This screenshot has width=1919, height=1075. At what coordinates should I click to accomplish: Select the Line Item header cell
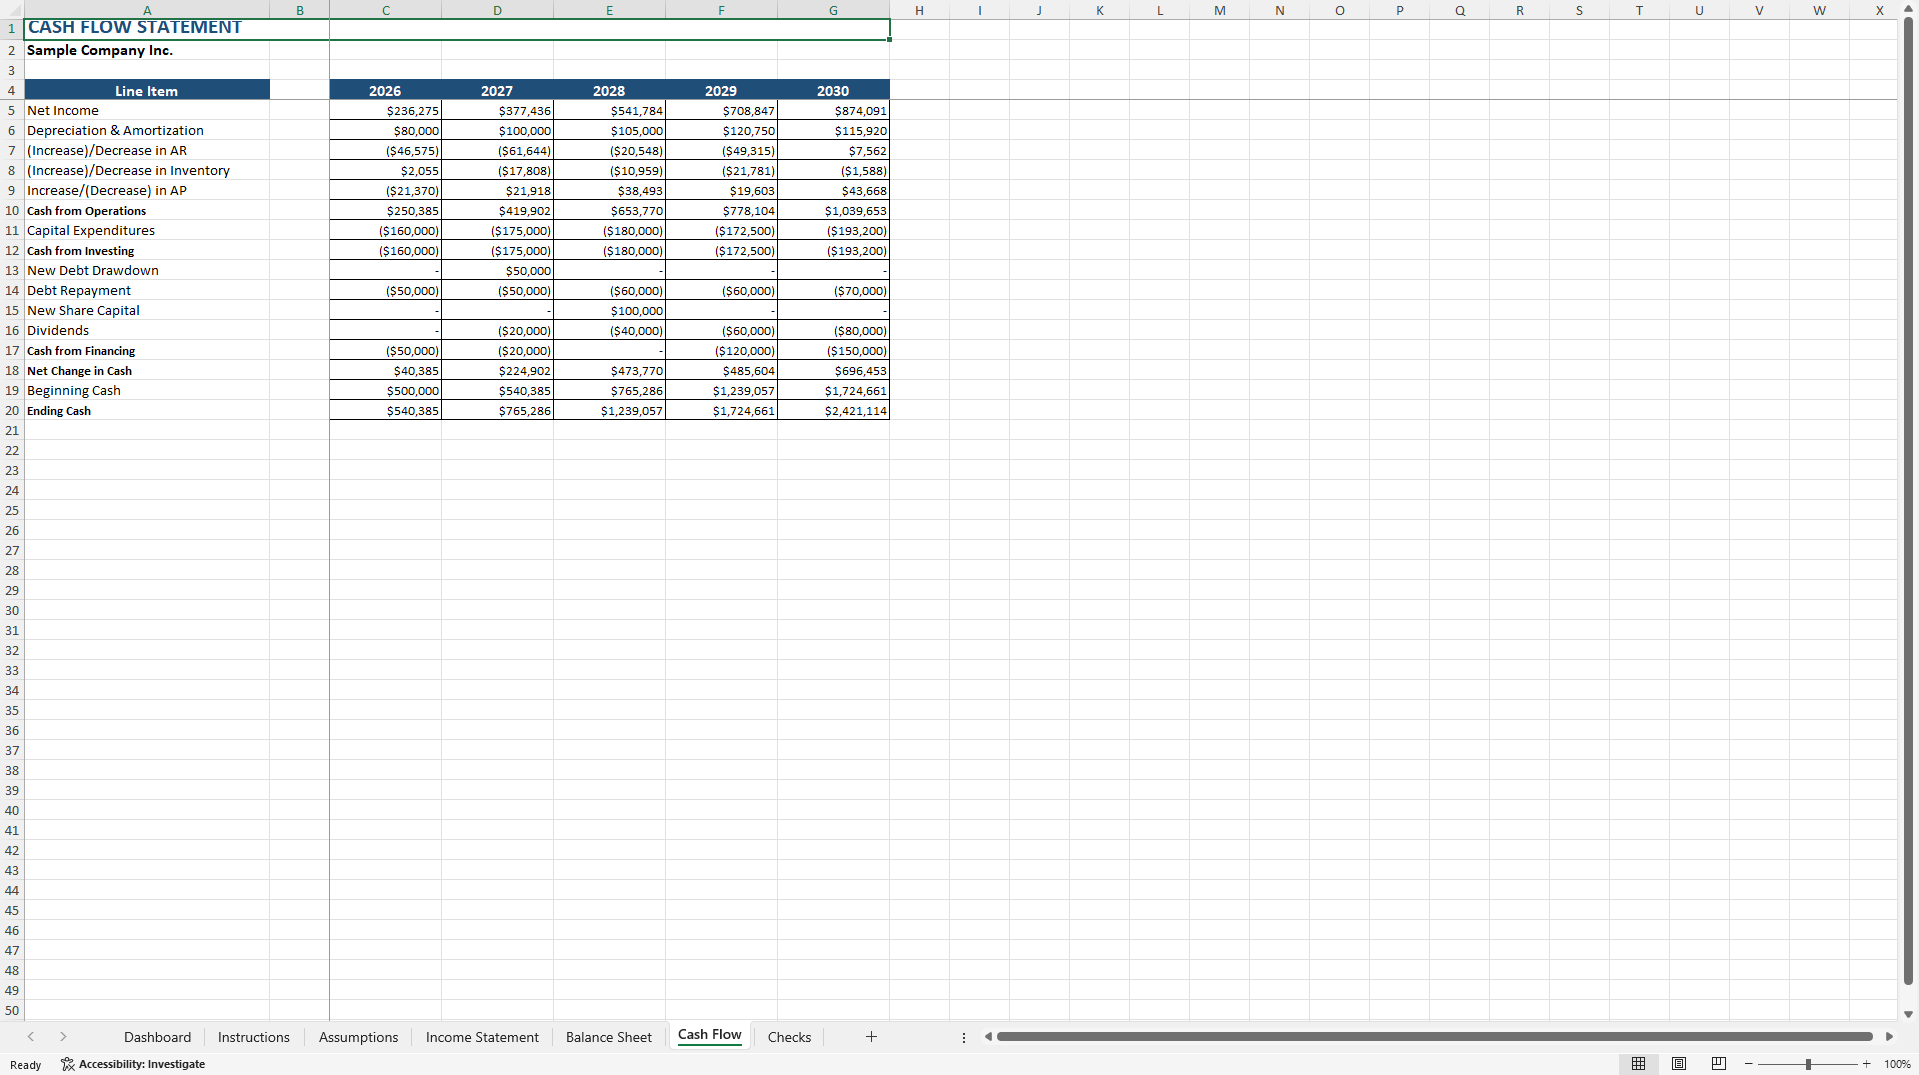(x=147, y=91)
